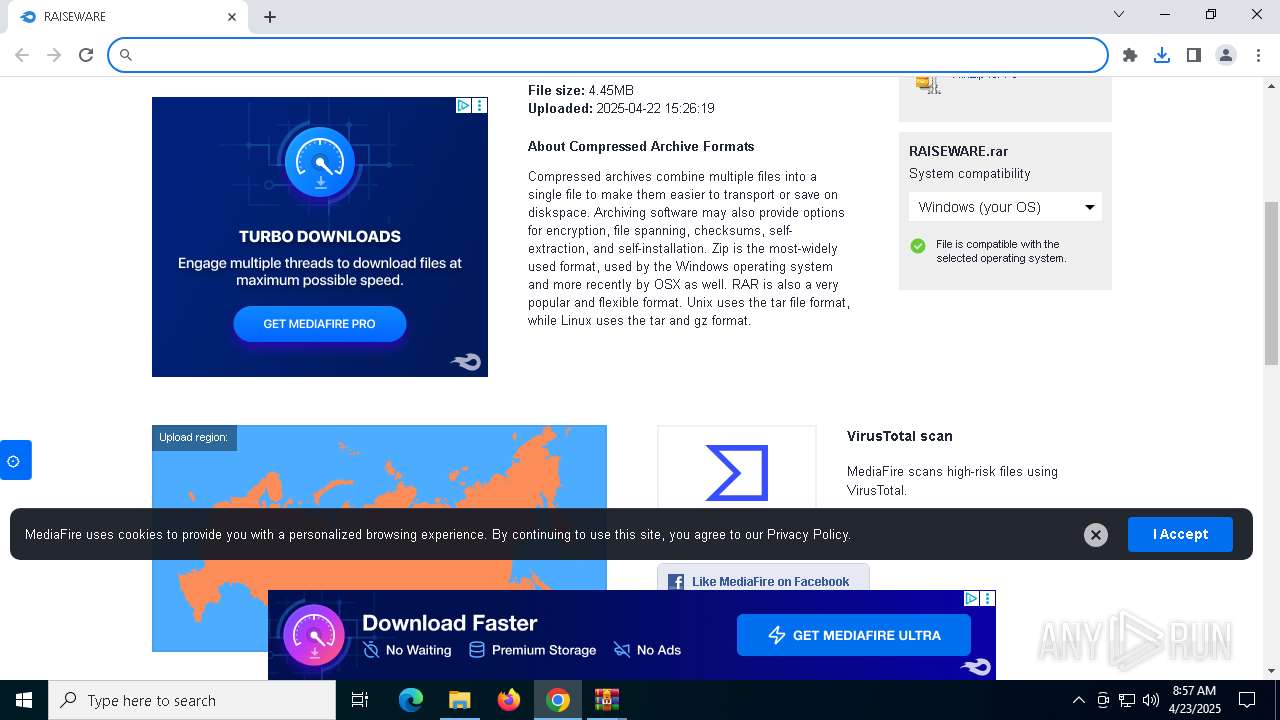Open the Windows Start menu

(24, 700)
